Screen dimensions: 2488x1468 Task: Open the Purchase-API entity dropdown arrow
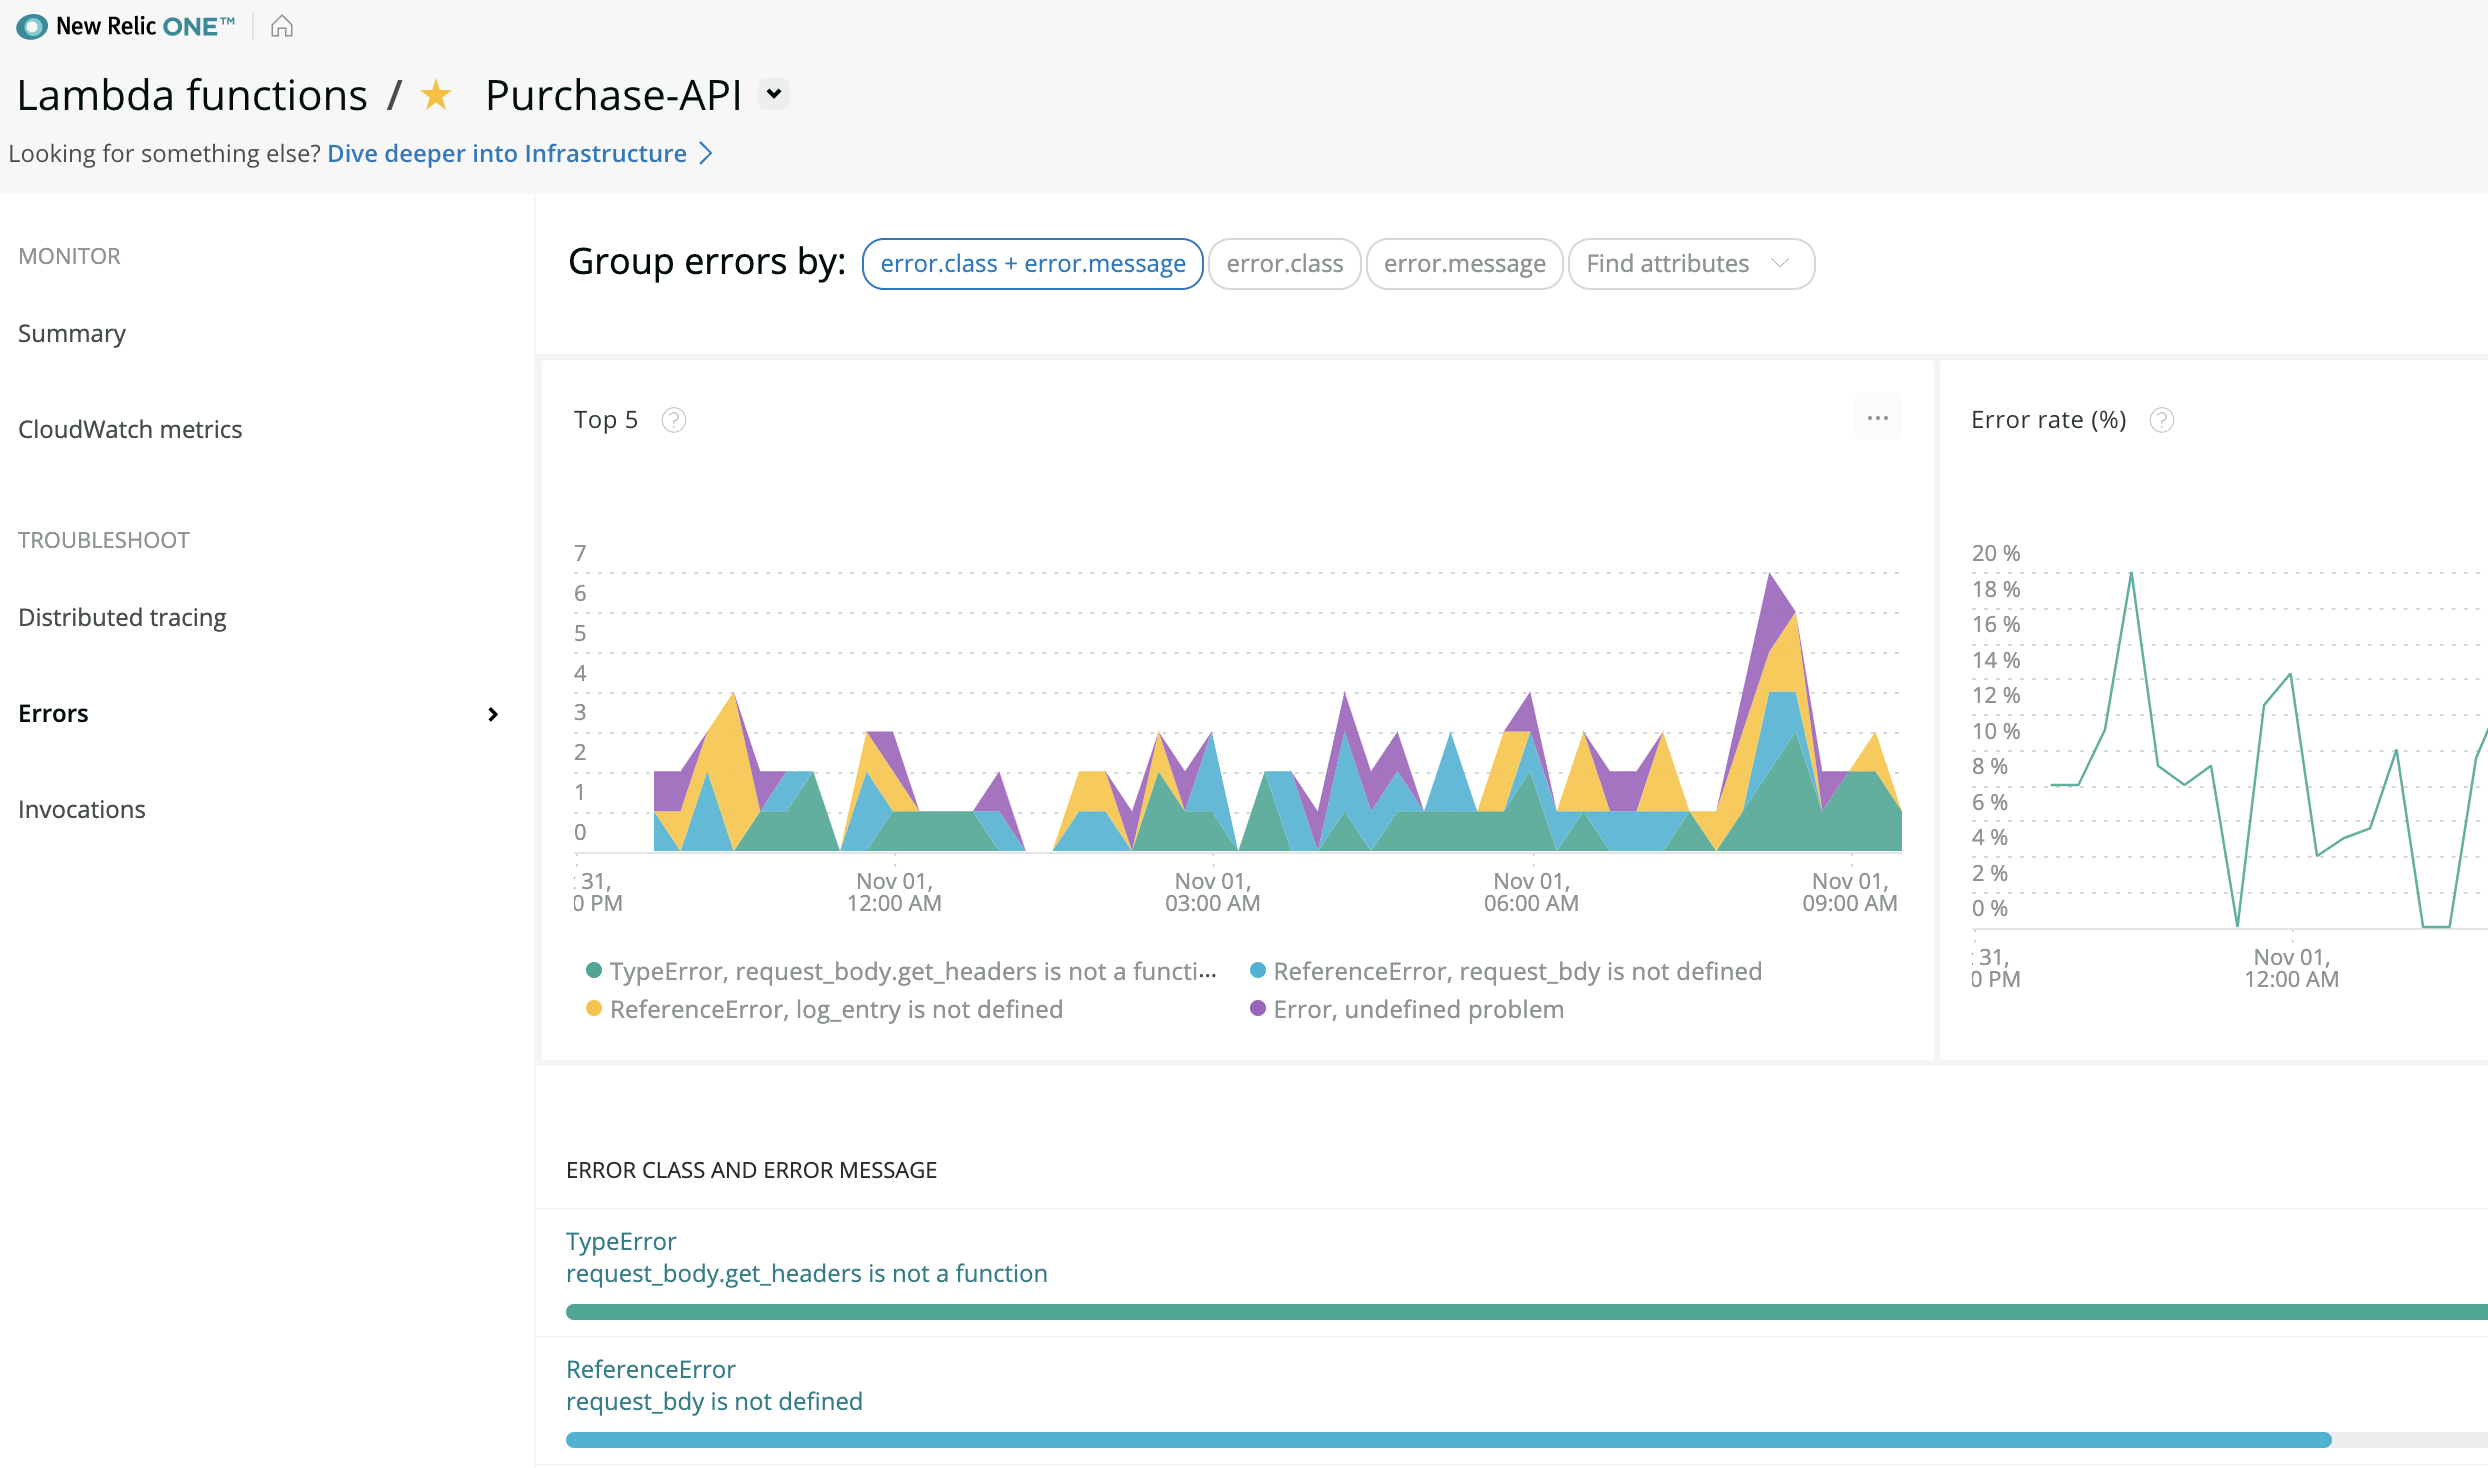774,94
